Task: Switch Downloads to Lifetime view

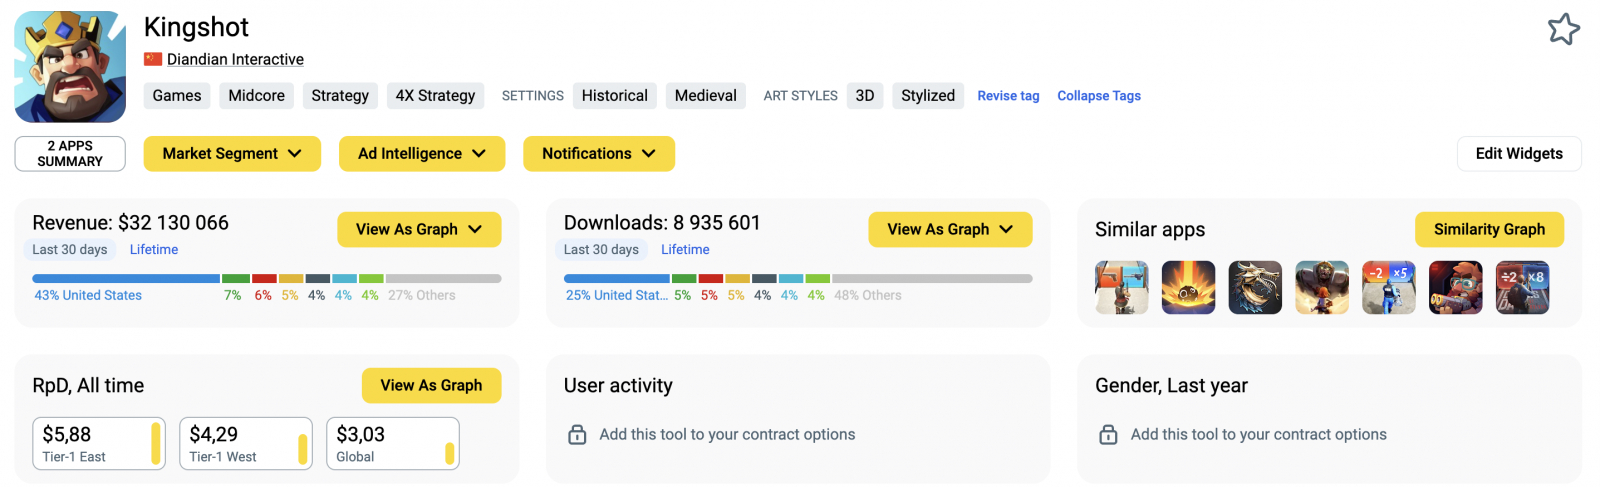Action: click(x=685, y=250)
